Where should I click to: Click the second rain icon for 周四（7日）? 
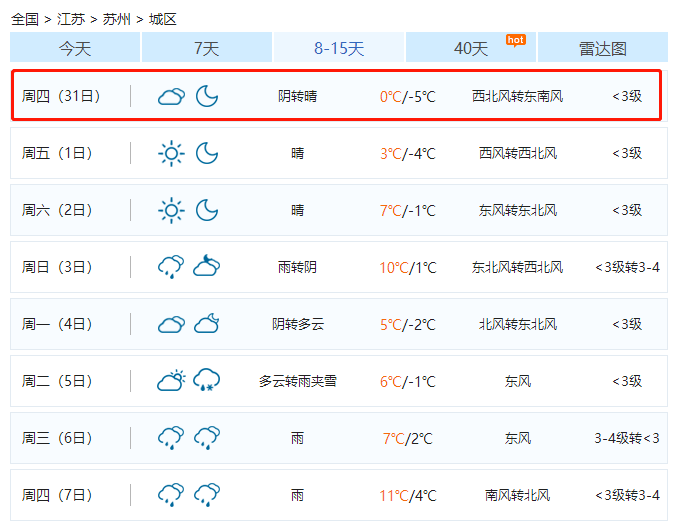pyautogui.click(x=207, y=495)
